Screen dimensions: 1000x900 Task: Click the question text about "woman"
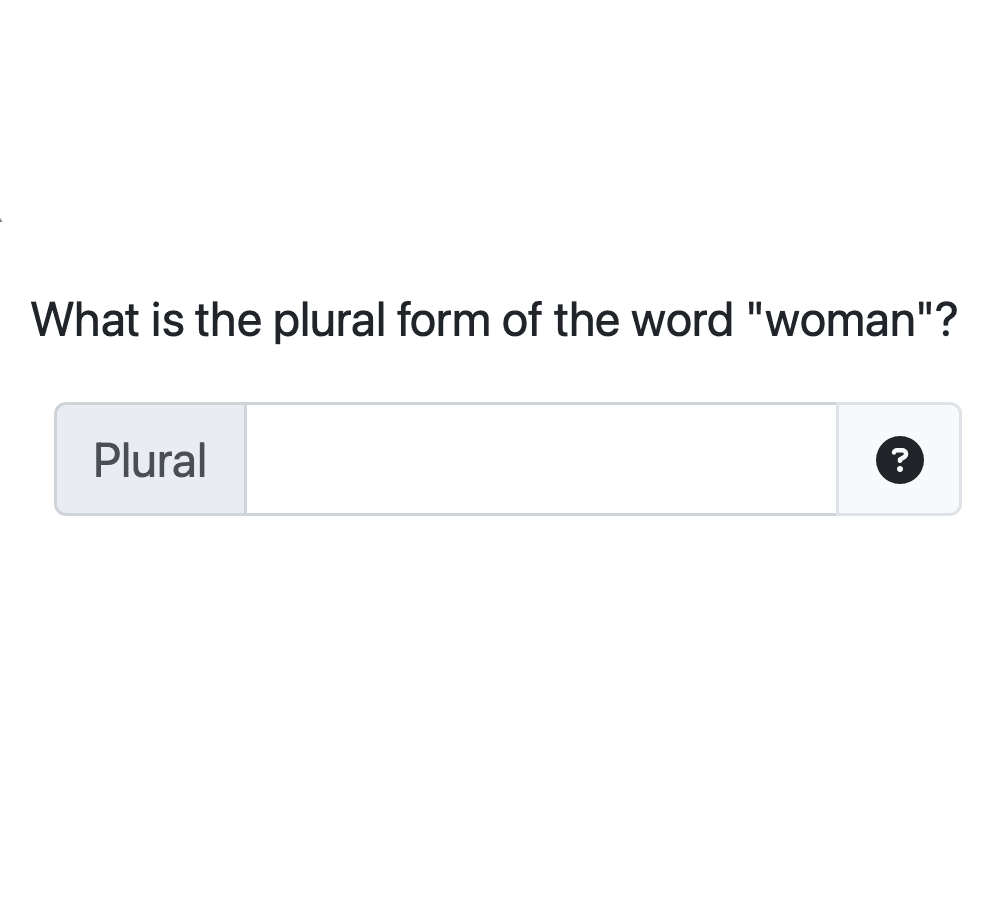click(x=494, y=321)
